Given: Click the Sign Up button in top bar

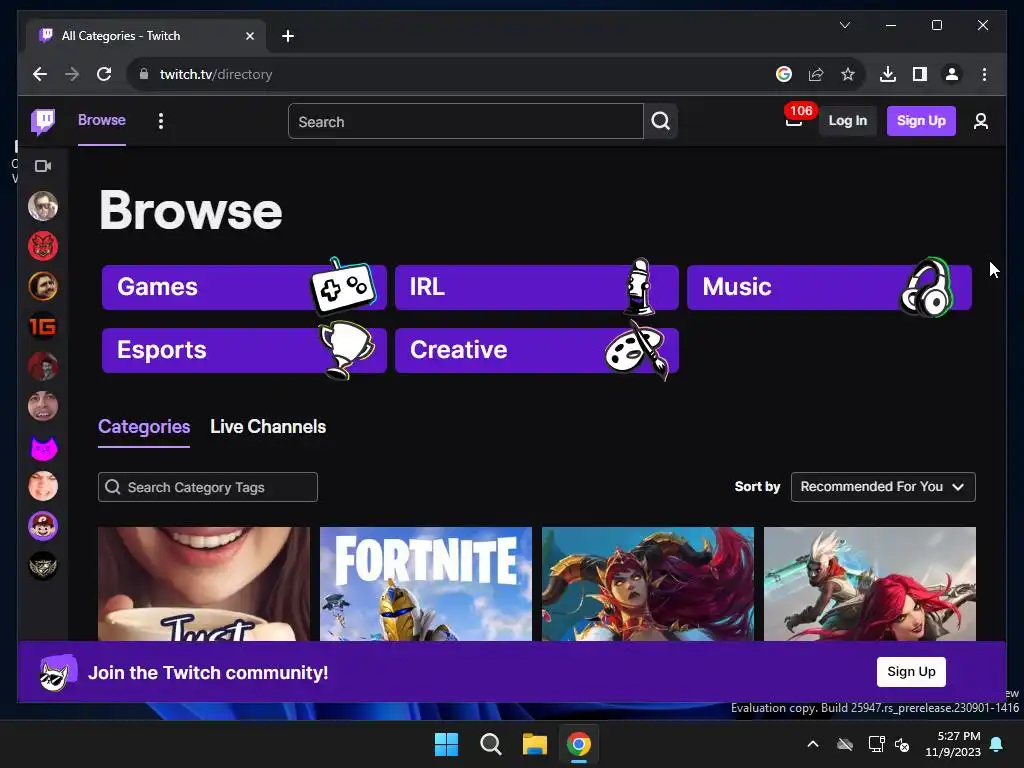Looking at the screenshot, I should click(x=921, y=121).
